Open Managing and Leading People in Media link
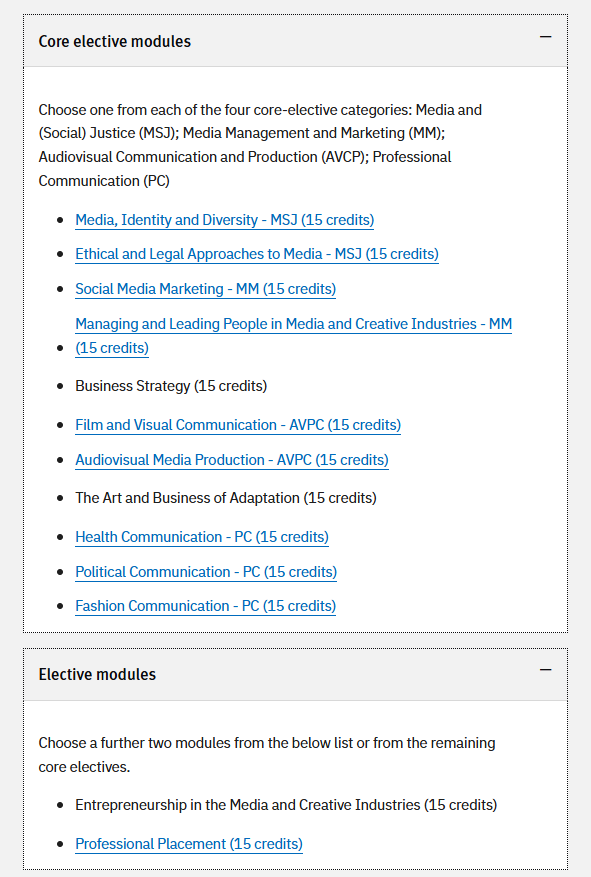Viewport: 591px width, 877px height. point(294,336)
